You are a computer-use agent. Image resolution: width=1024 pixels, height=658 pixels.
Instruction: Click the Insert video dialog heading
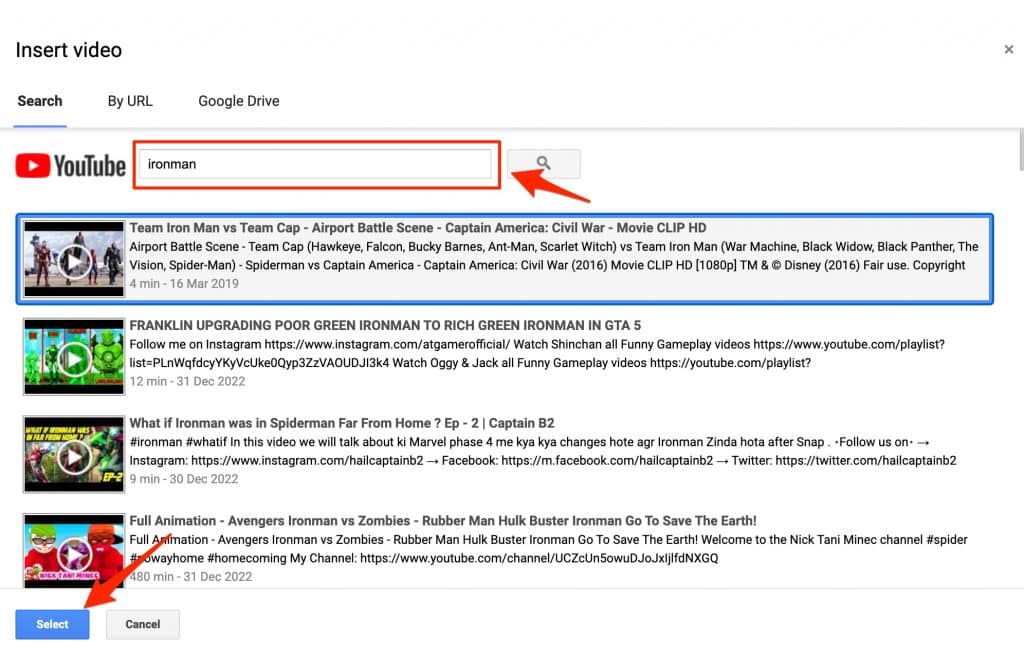pos(69,50)
